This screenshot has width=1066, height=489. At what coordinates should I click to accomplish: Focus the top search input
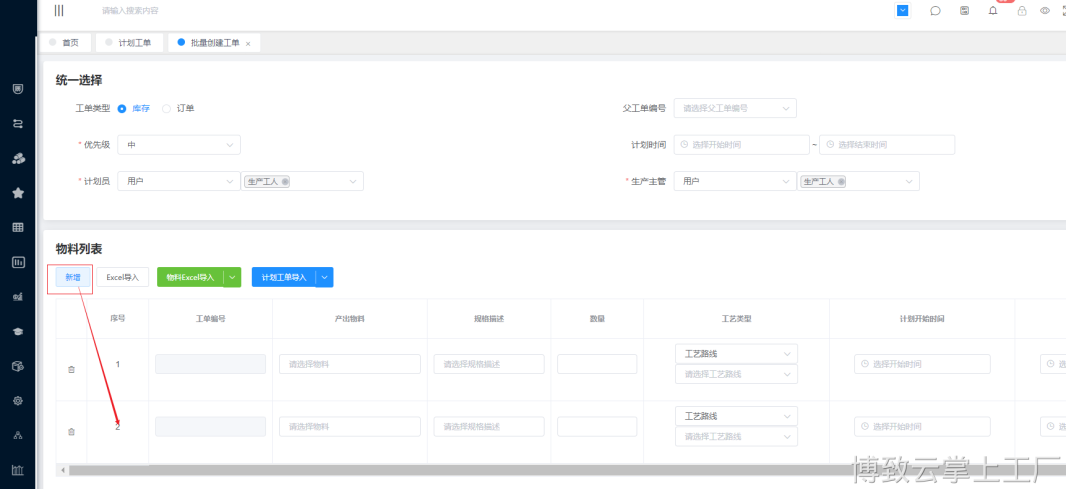(131, 11)
